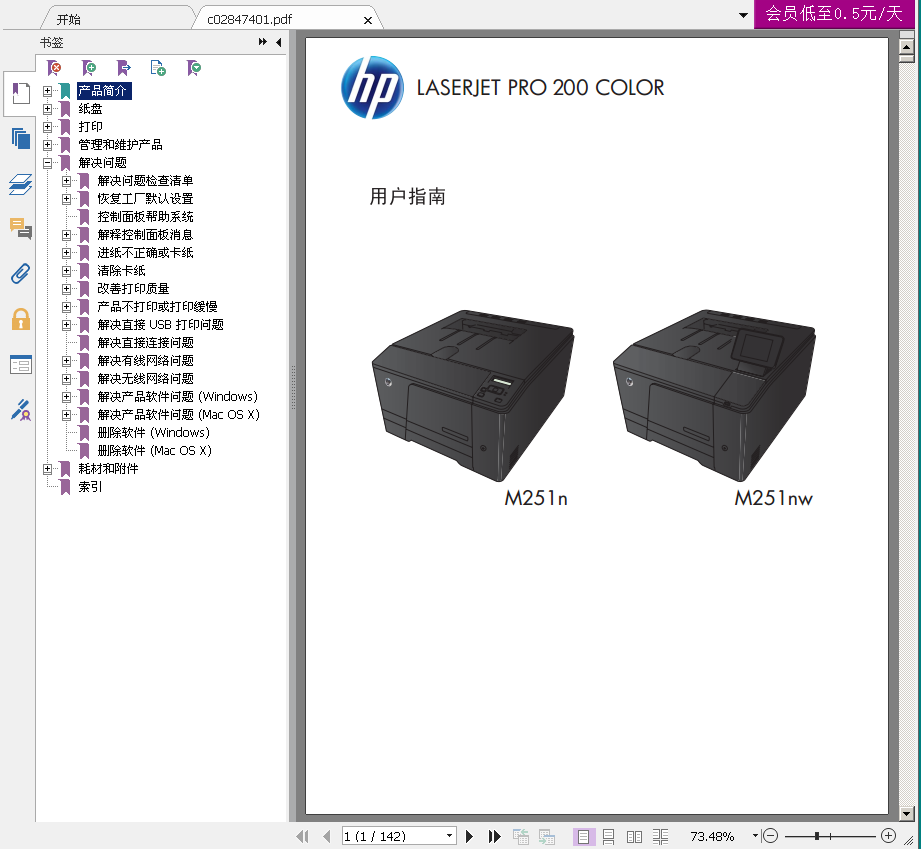Screen dimensions: 921x849
Task: Click the M251n printer image
Action: (x=473, y=395)
